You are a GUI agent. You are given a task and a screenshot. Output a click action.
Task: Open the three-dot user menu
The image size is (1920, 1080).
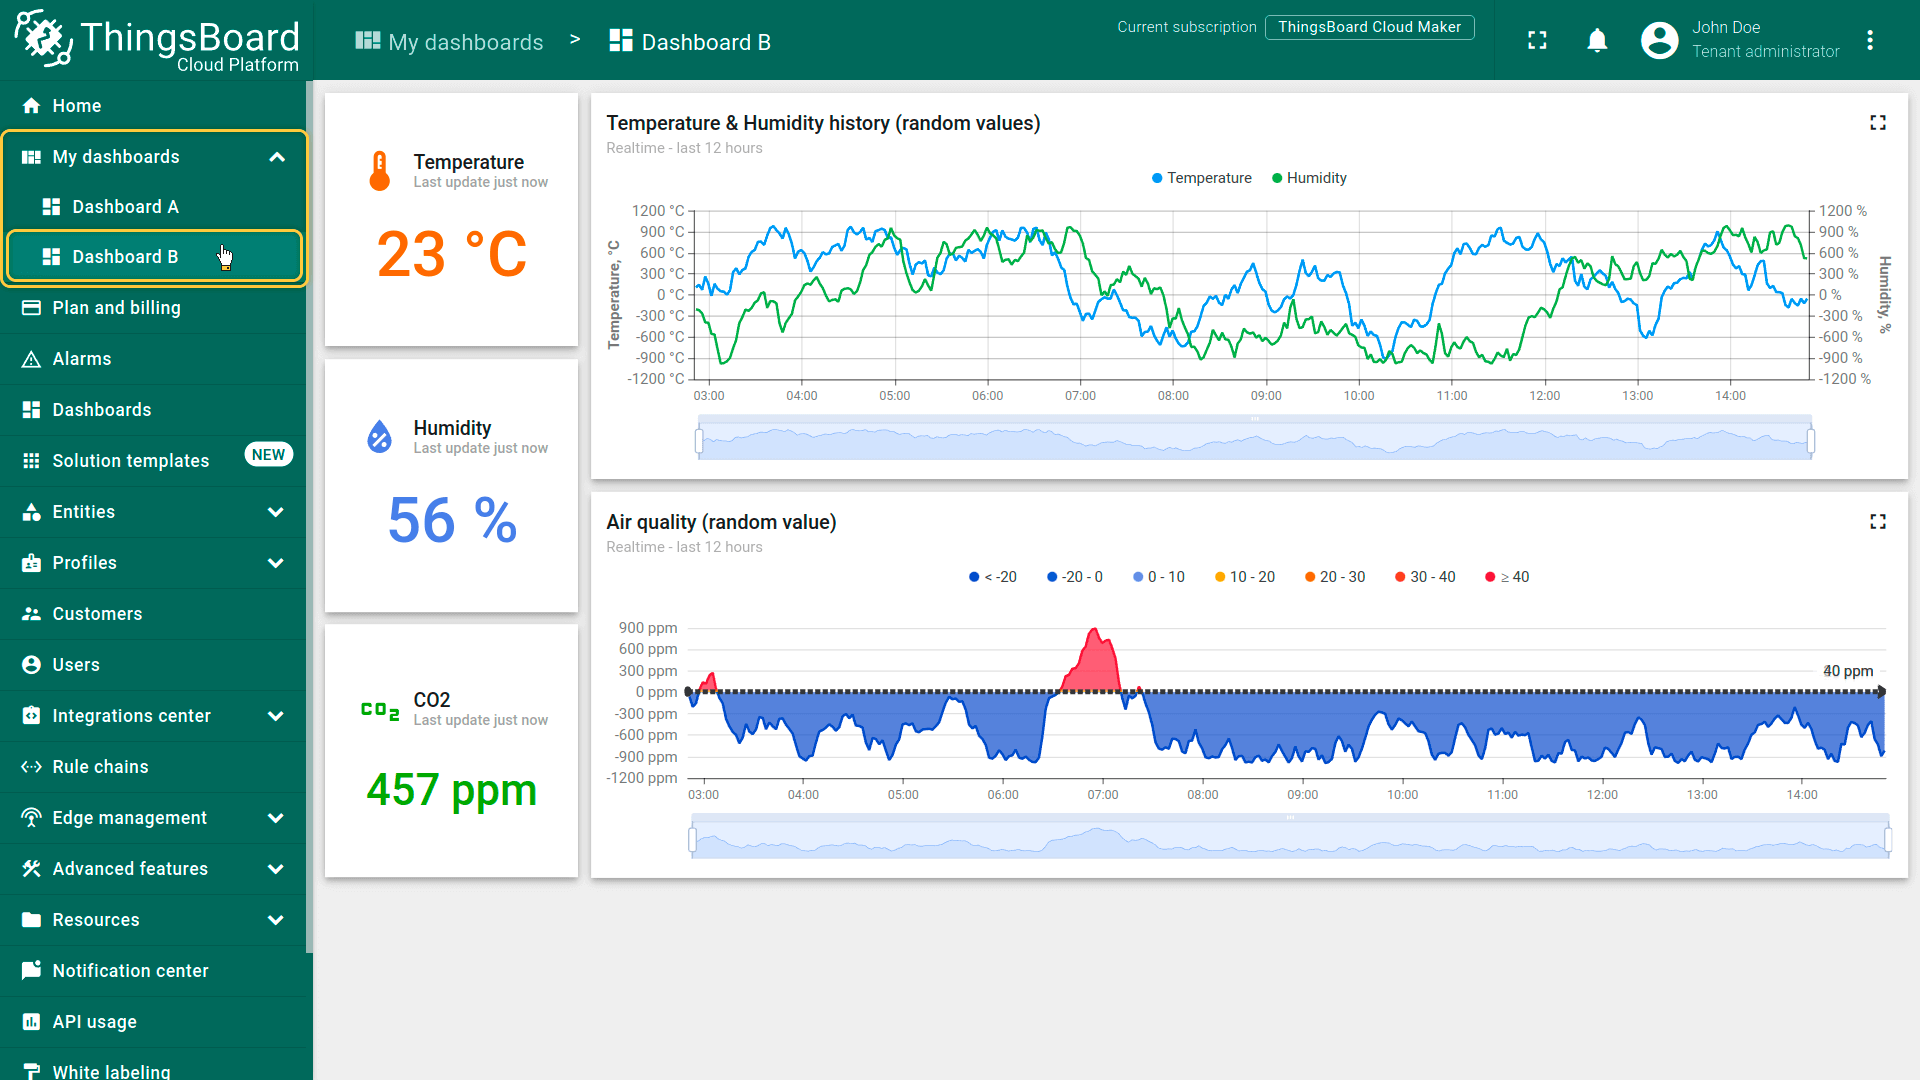(x=1869, y=40)
